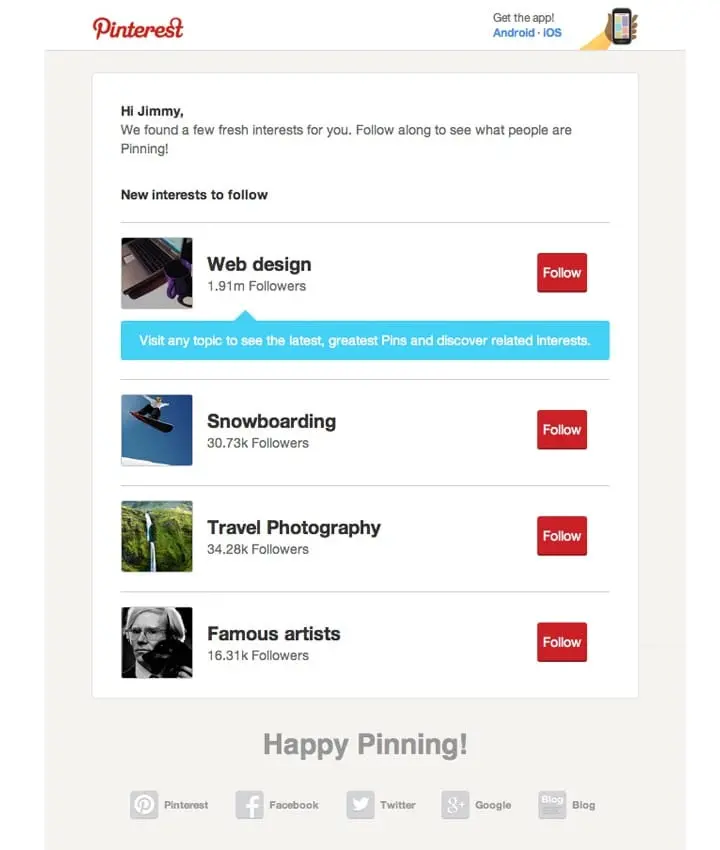Open the Blog icon in footer
The image size is (720, 850).
click(551, 804)
